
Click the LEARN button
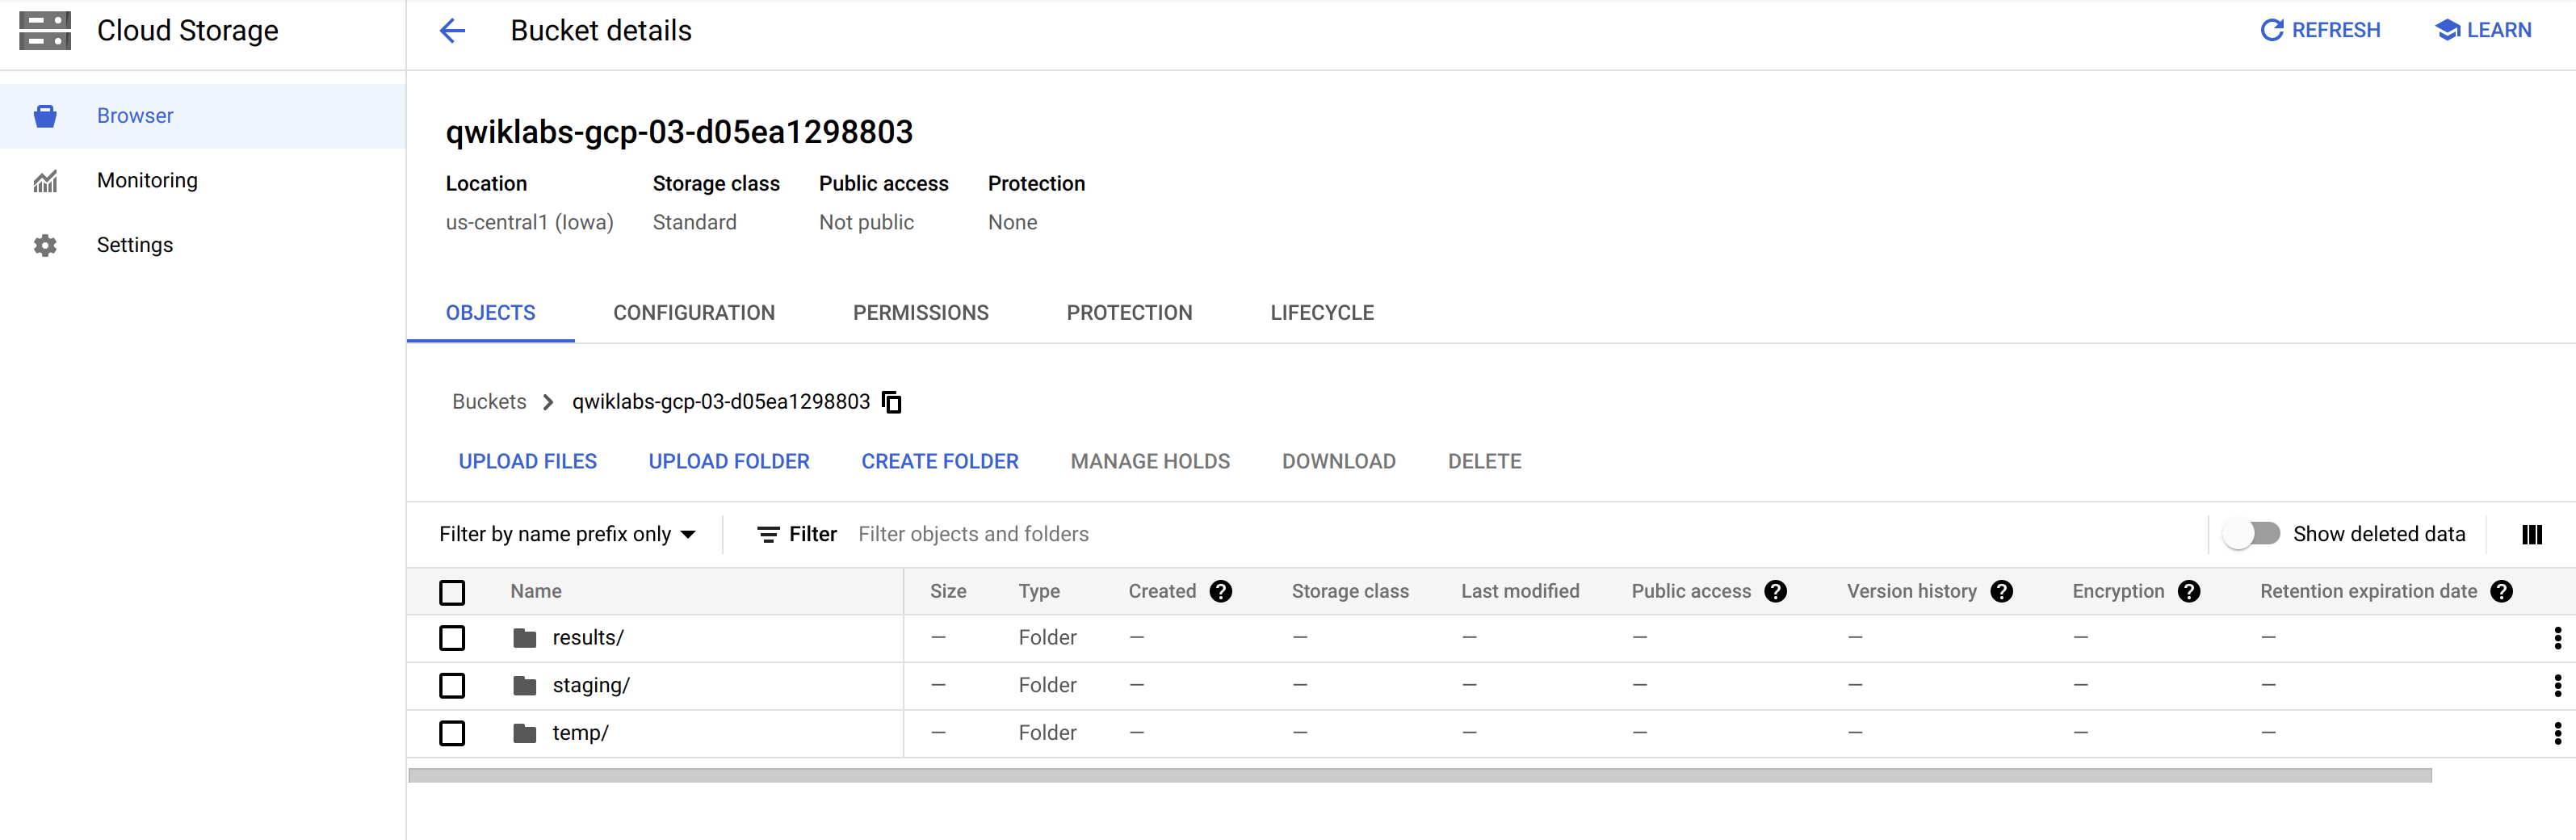pyautogui.click(x=2483, y=31)
